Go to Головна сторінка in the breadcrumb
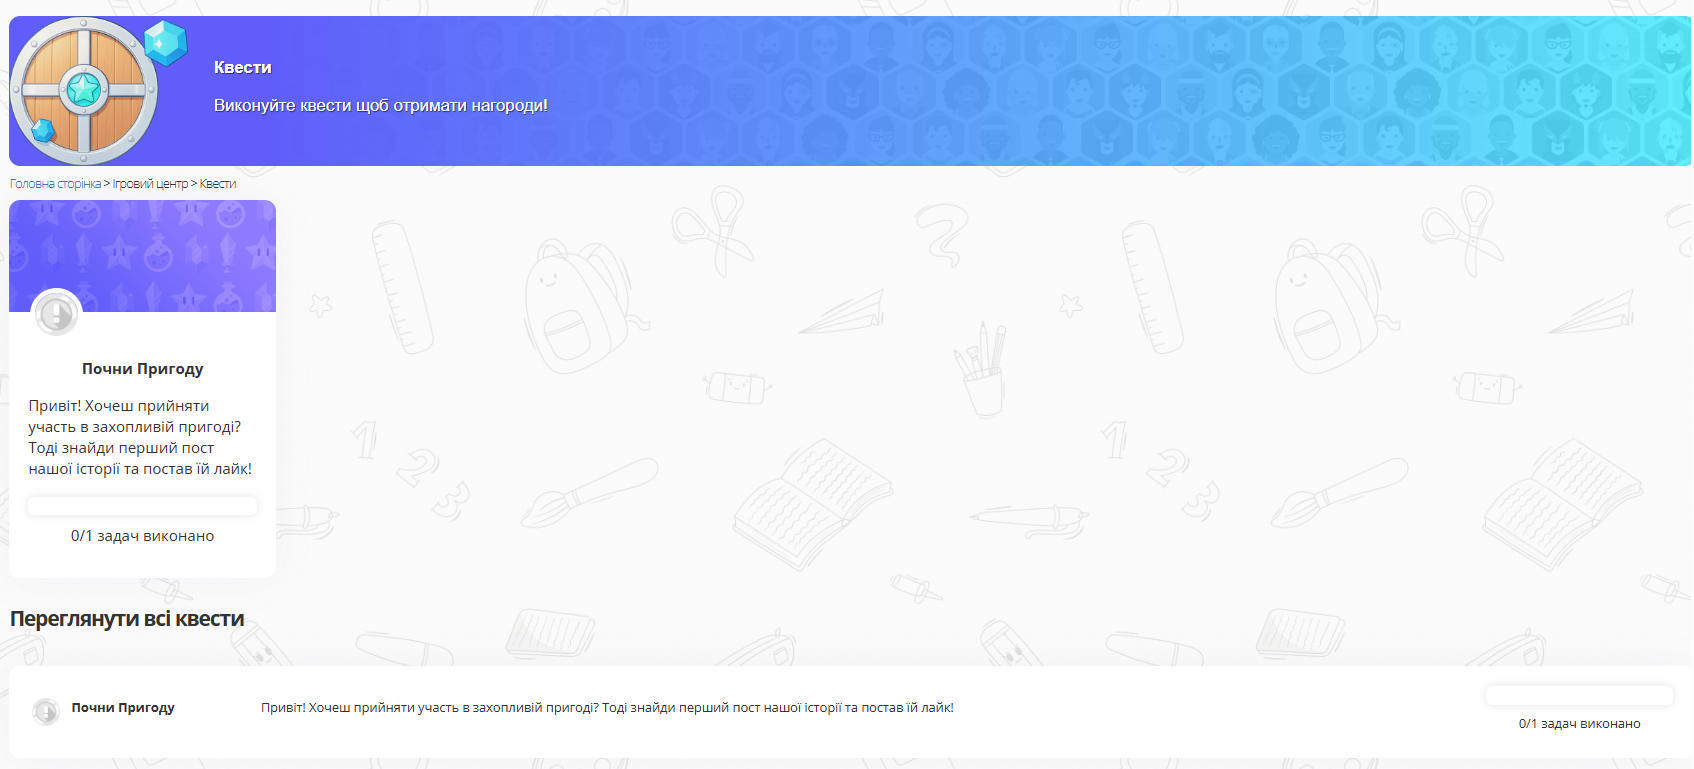Screen dimensions: 1694x769 coord(55,184)
